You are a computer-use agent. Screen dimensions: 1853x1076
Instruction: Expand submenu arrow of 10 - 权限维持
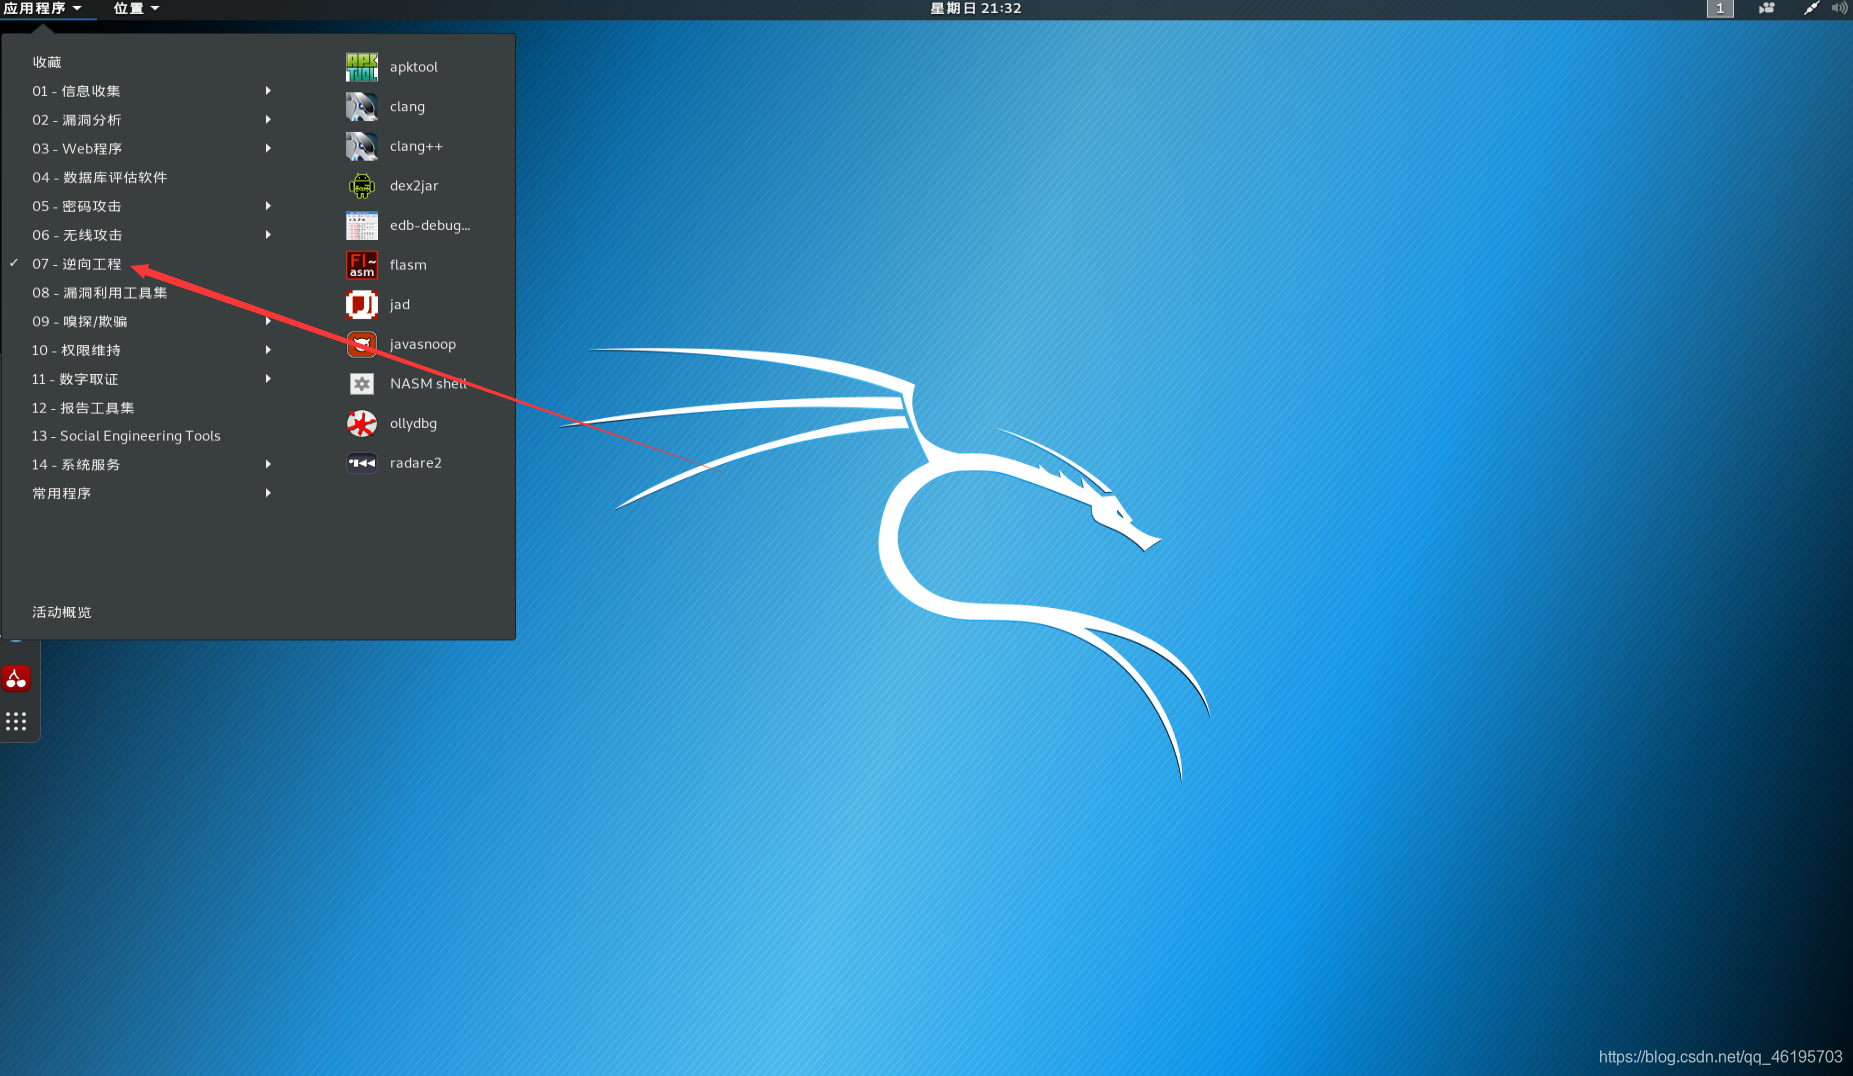point(268,350)
